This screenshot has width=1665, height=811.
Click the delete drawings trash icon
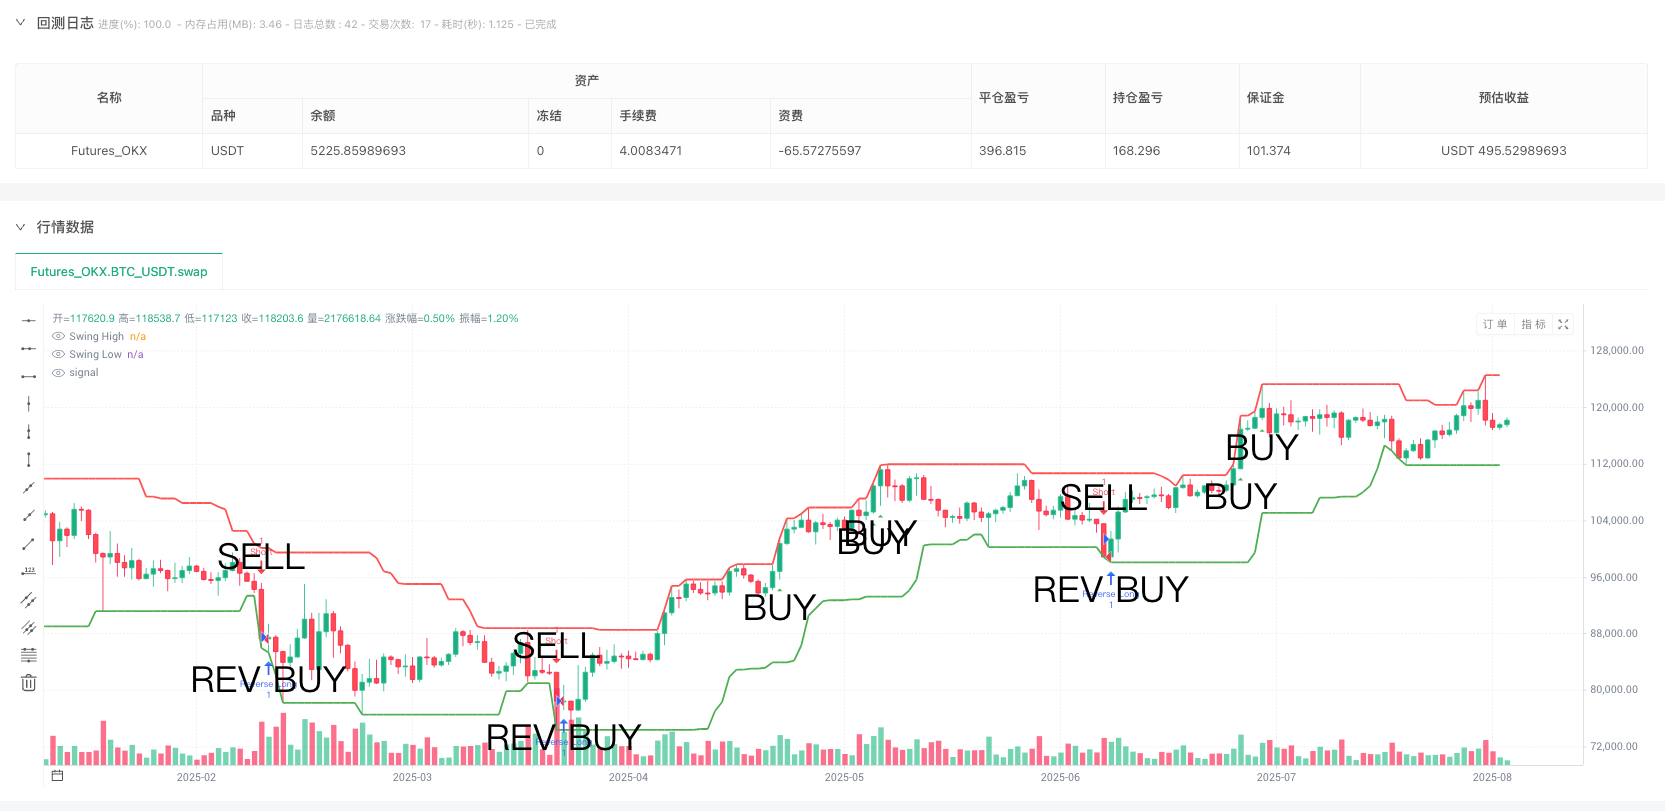28,683
